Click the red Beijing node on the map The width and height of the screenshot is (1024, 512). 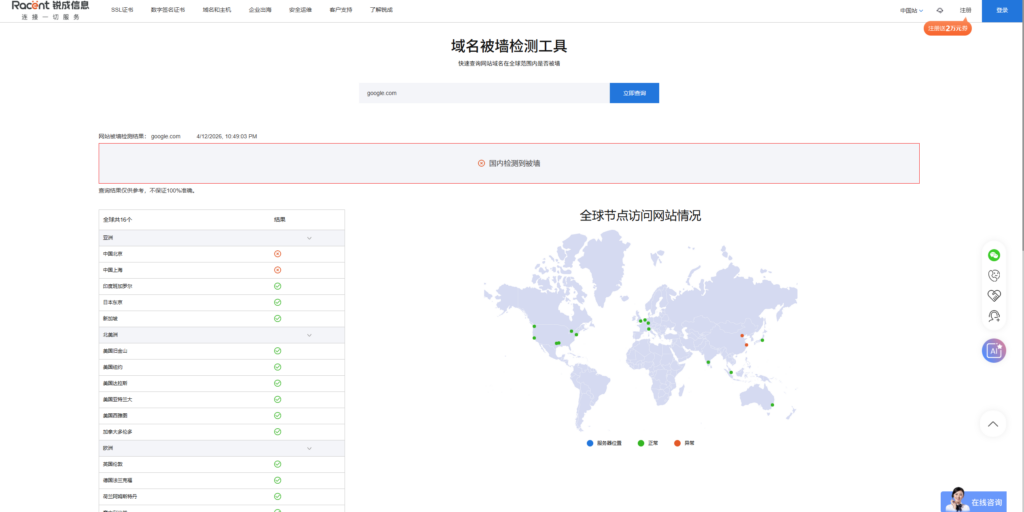[x=741, y=335]
